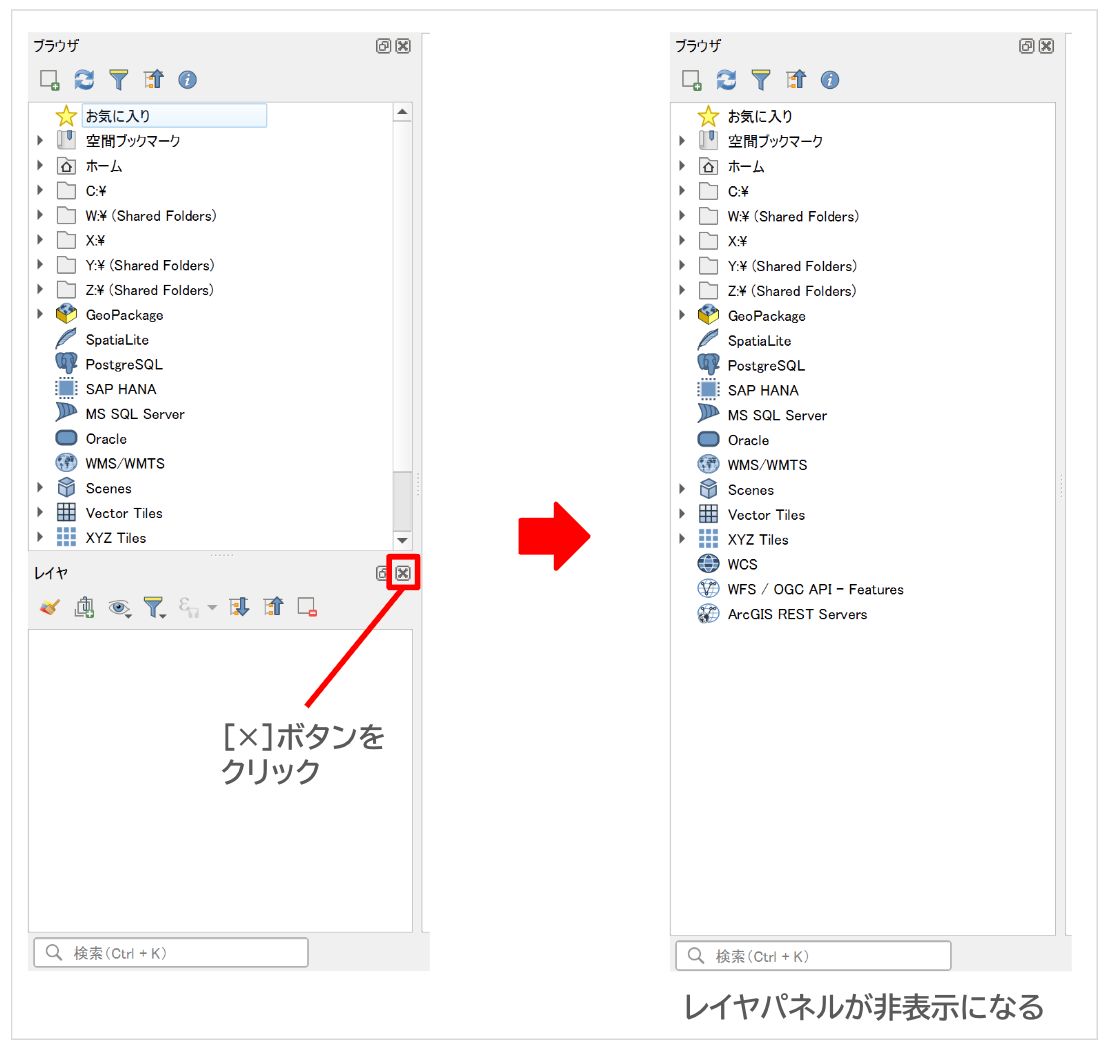
Task: Expand 空間ブックマーク in the left Browser tree
Action: point(40,141)
